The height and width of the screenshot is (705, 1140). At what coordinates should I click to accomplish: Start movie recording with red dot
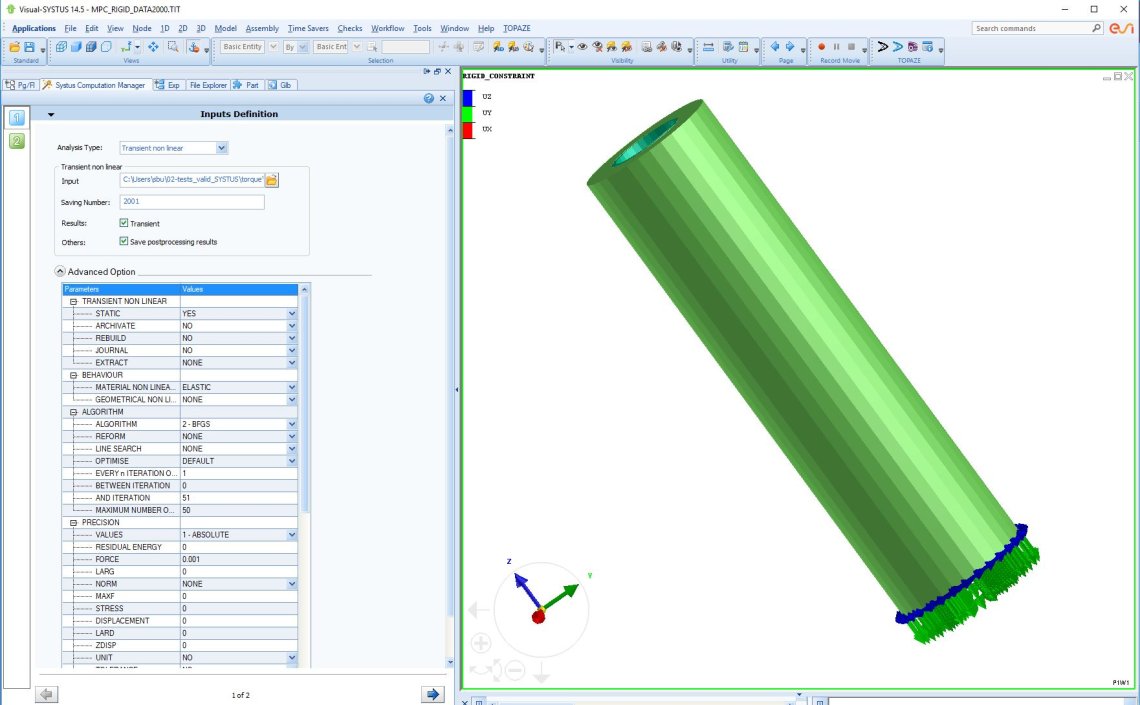822,47
